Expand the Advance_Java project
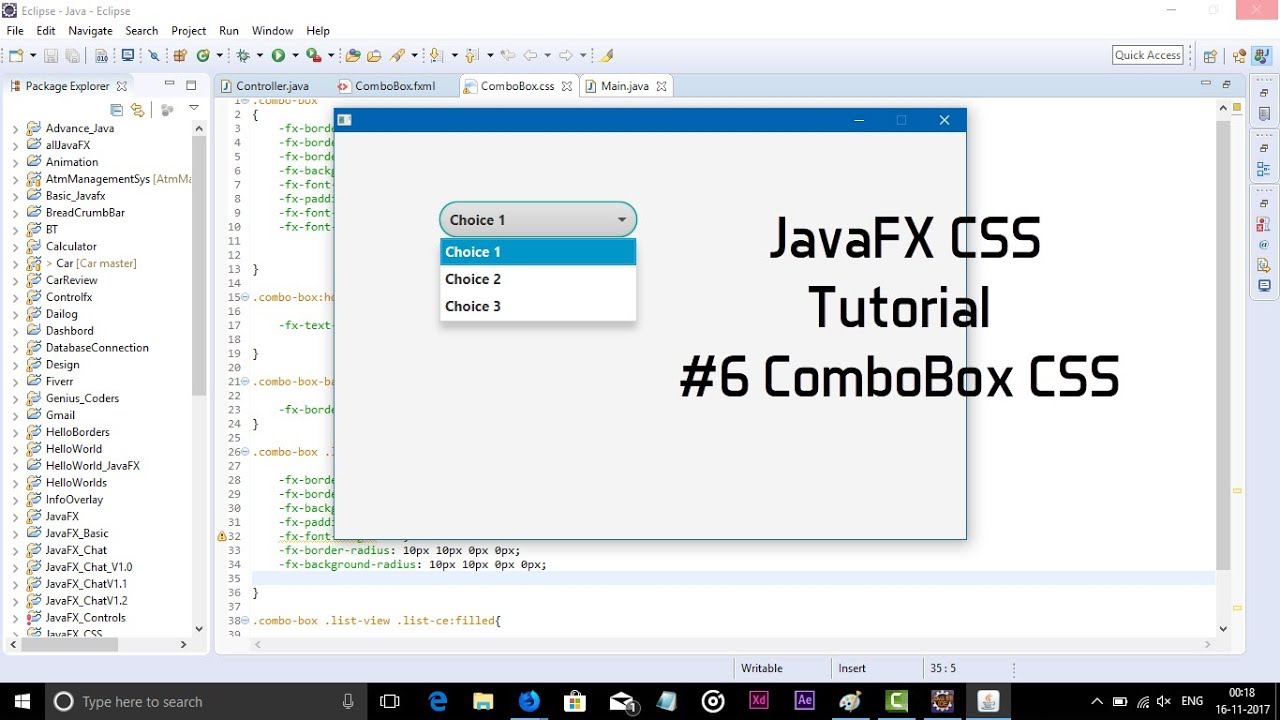This screenshot has height=720, width=1280. click(x=15, y=128)
